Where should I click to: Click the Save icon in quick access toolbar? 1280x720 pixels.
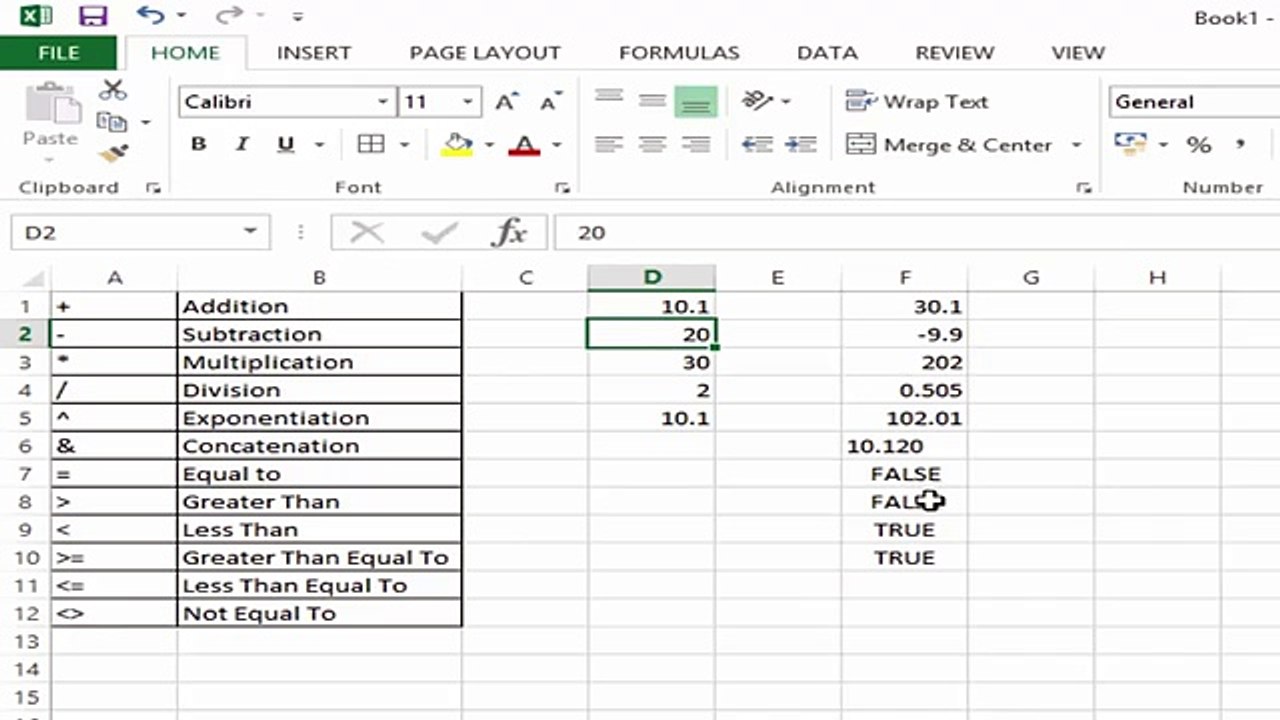coord(92,16)
